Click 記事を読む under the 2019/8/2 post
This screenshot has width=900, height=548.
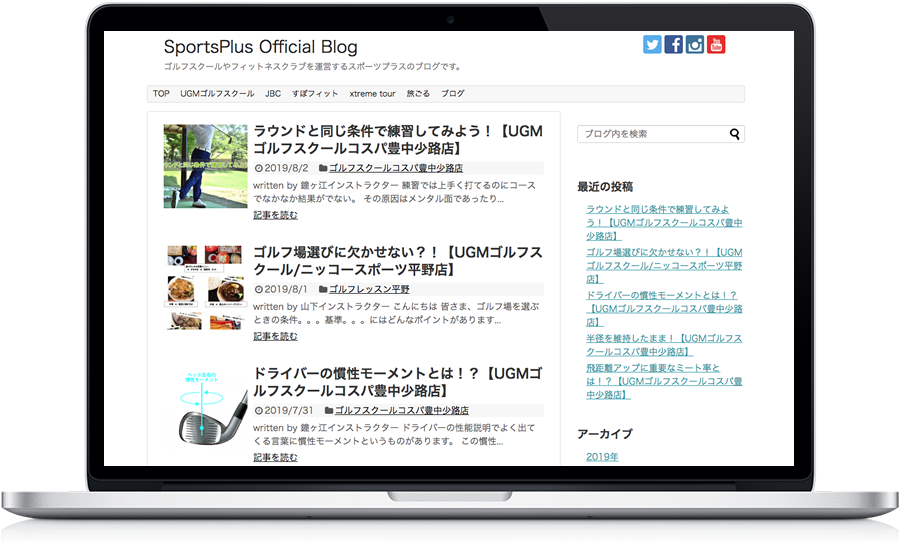276,215
